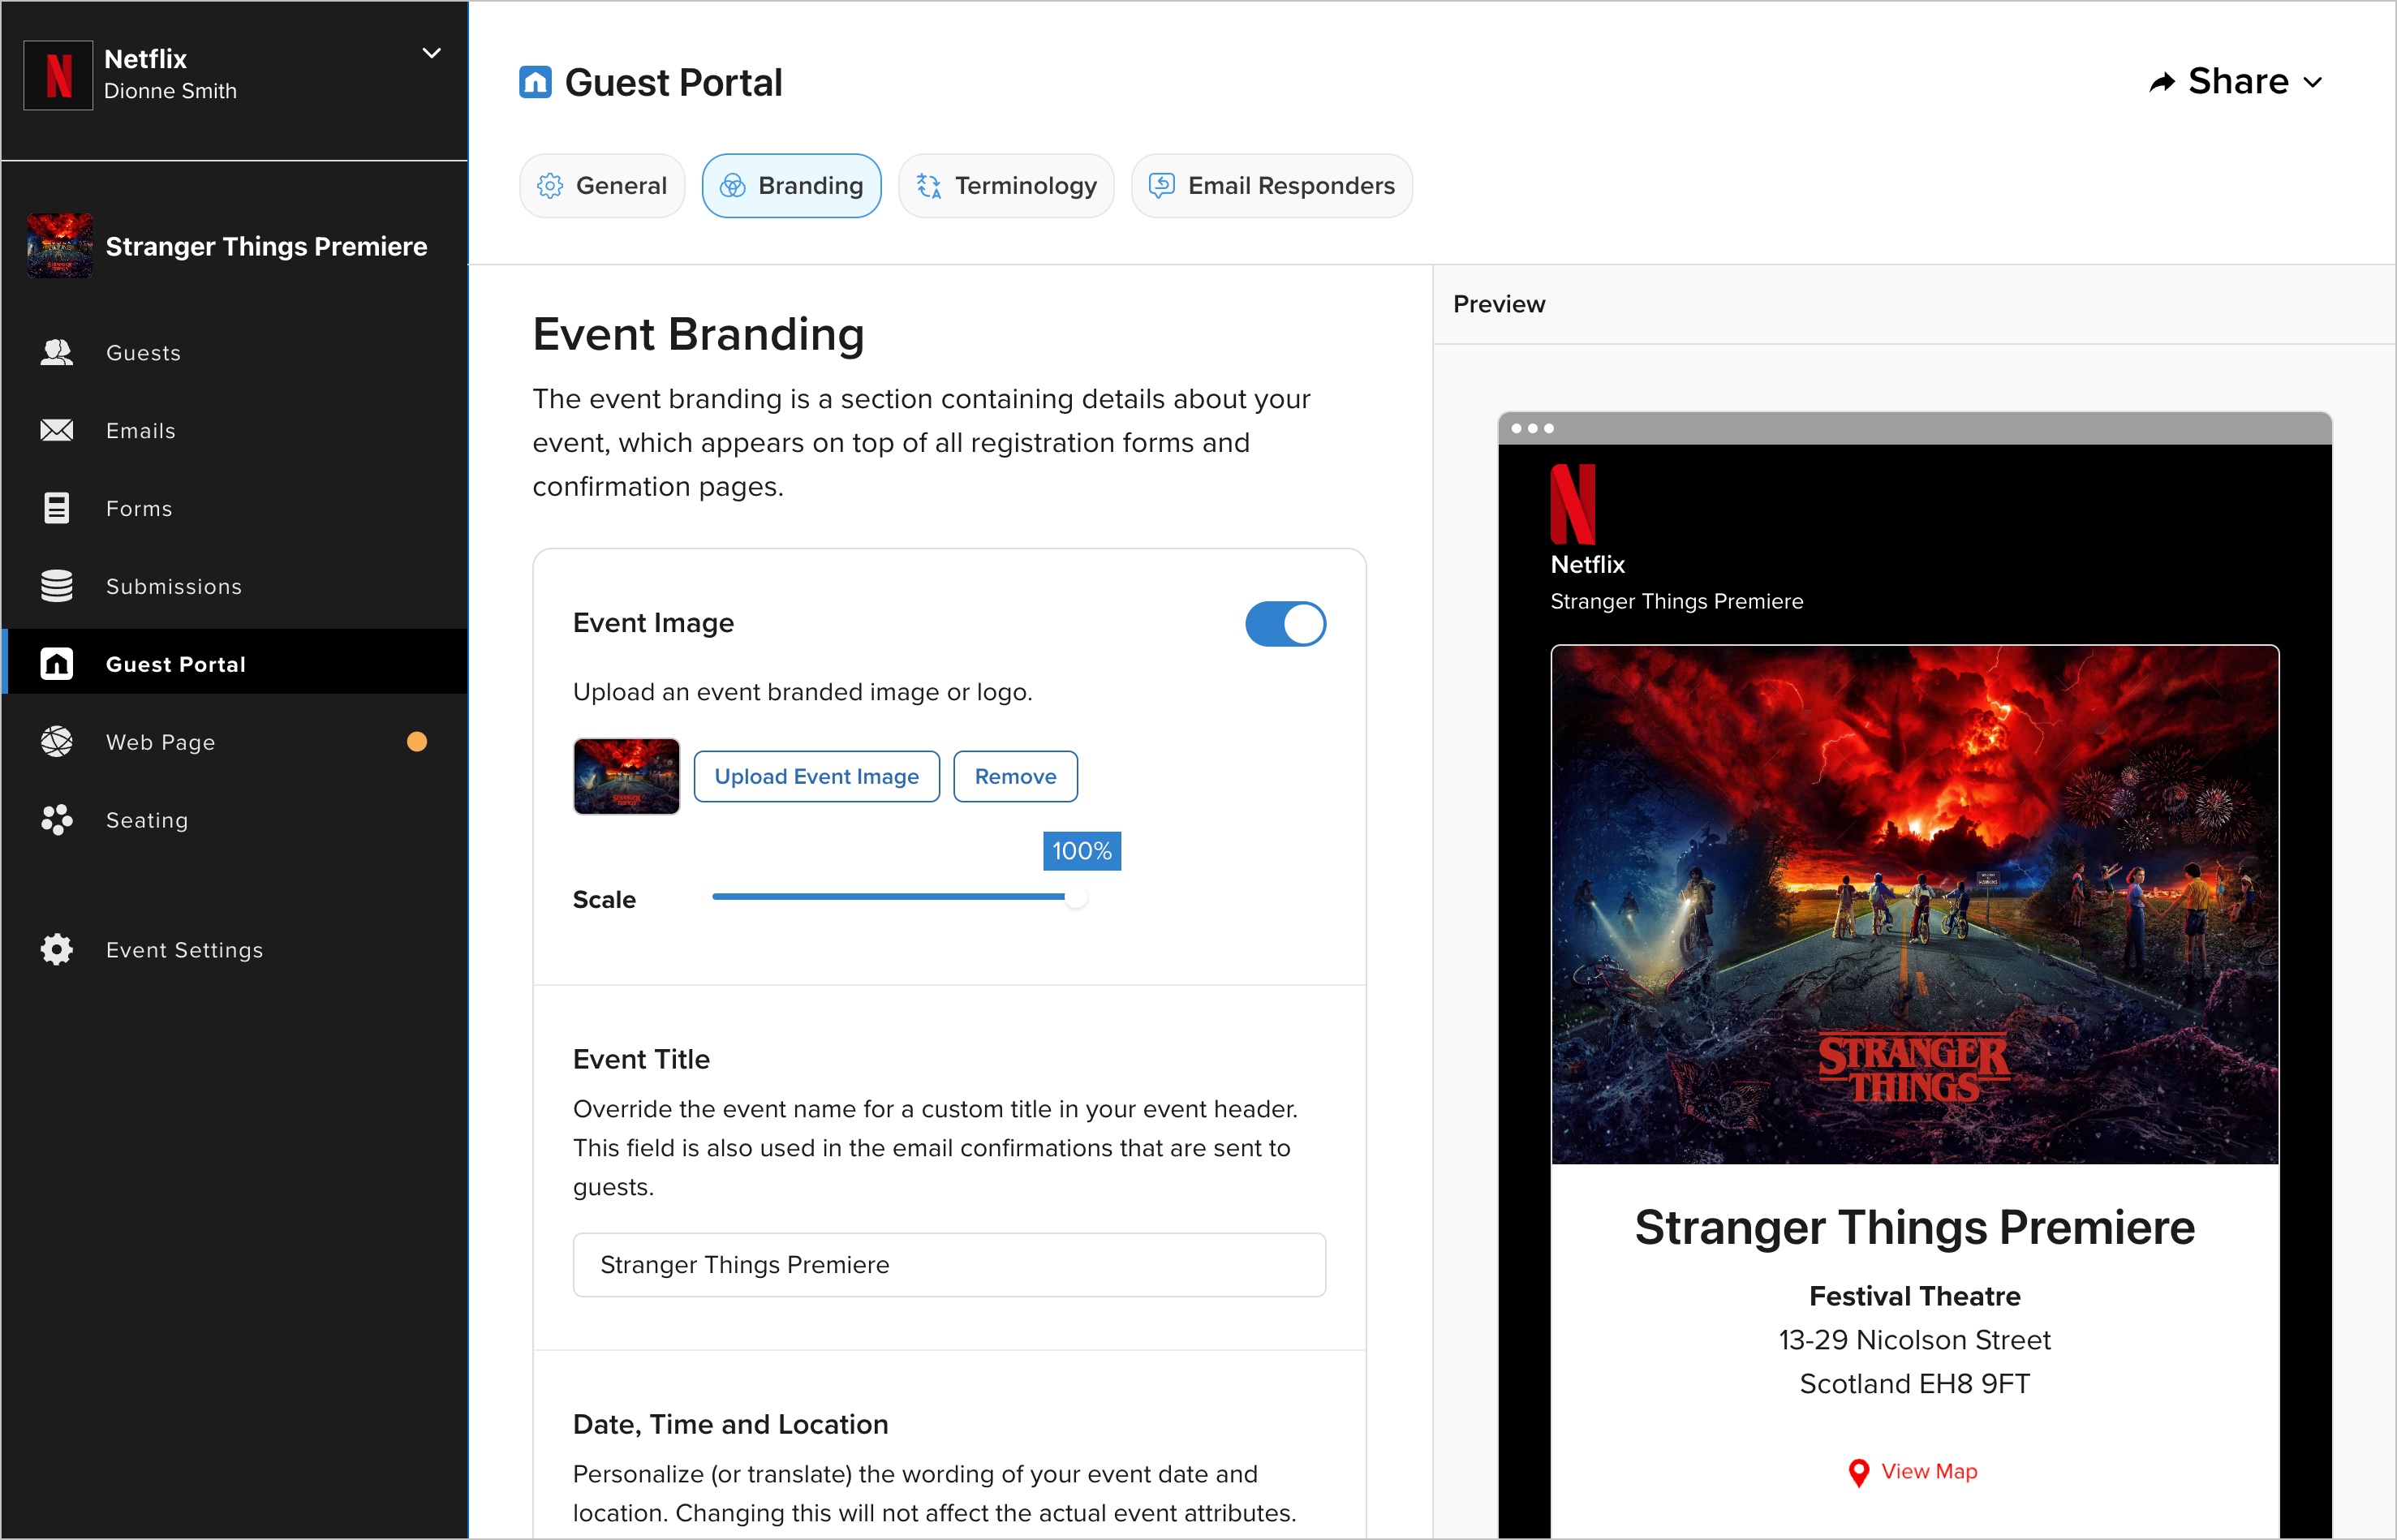
Task: Click the Festival Theatre venue text
Action: (1914, 1296)
